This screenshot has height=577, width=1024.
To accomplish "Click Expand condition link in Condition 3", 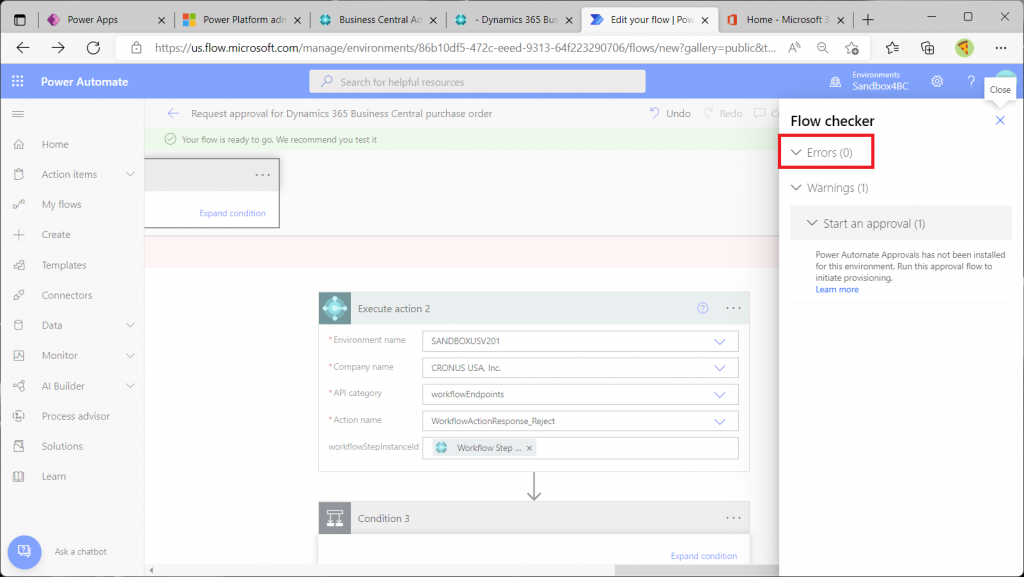I will pyautogui.click(x=703, y=556).
